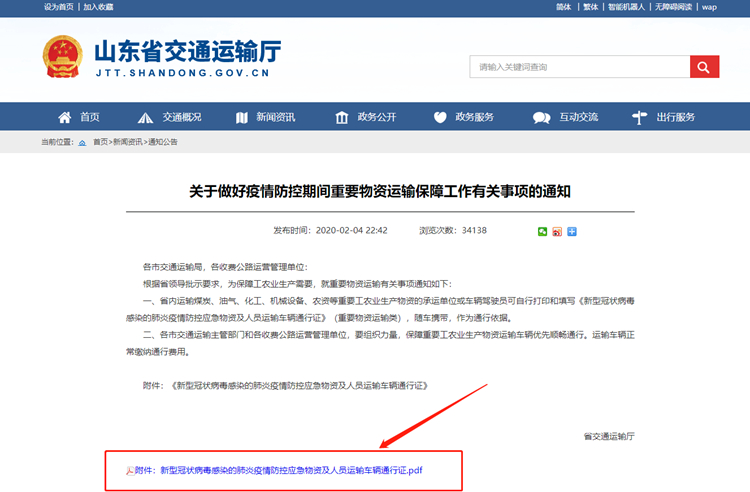Open the 智能机器人 link
Image resolution: width=750 pixels, height=492 pixels.
point(627,7)
